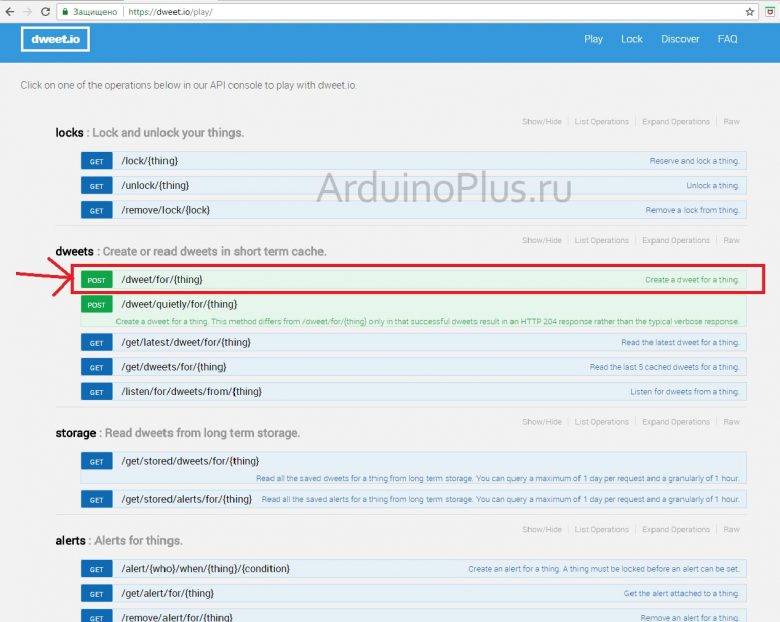Expand the /get/stored/alerts/for/{thing} path
780x622 pixels.
click(x=187, y=499)
